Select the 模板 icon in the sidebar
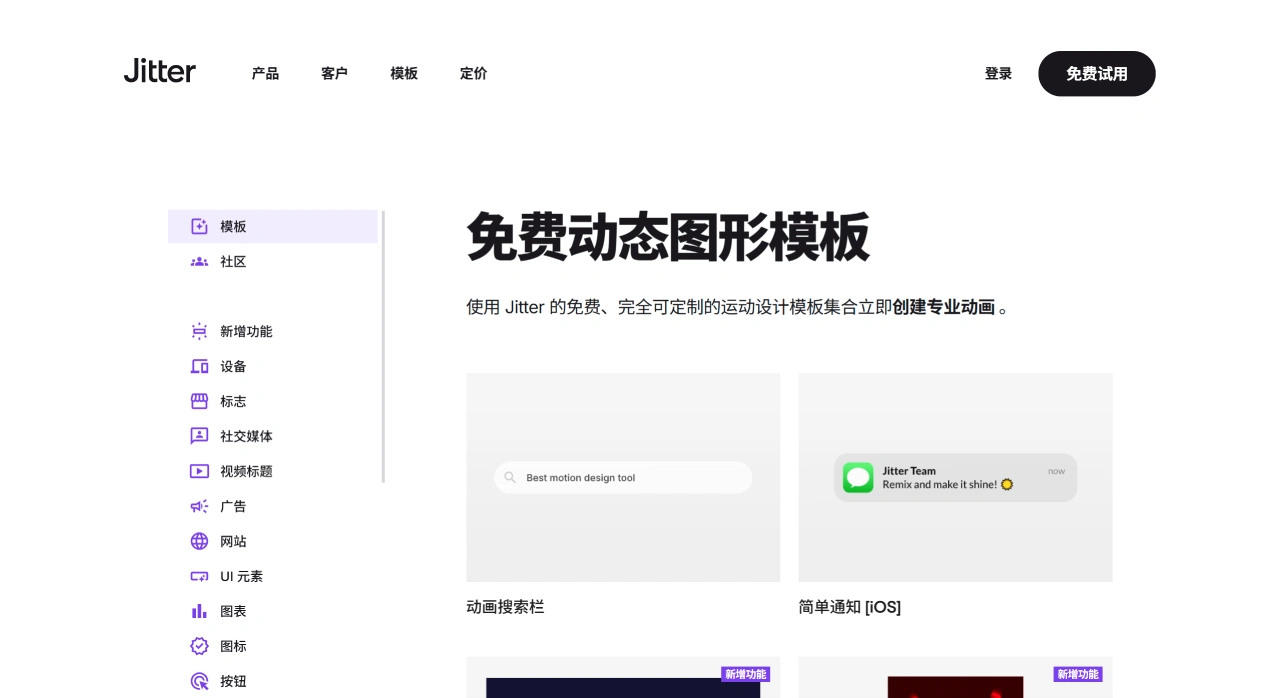The image size is (1280, 698). point(199,226)
